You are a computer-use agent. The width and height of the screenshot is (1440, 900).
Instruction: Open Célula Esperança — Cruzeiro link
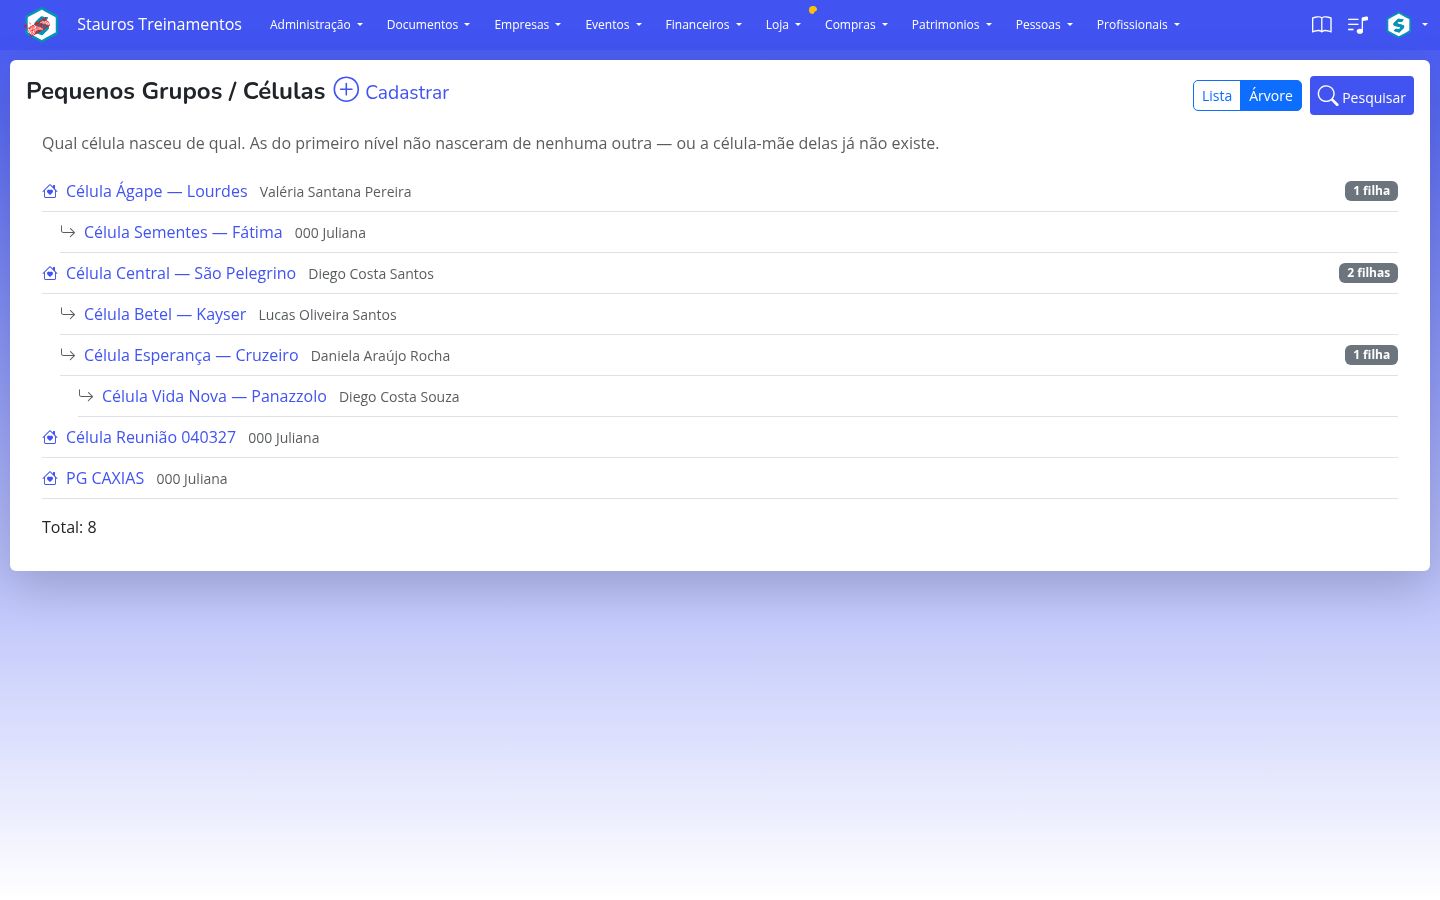pyautogui.click(x=191, y=355)
